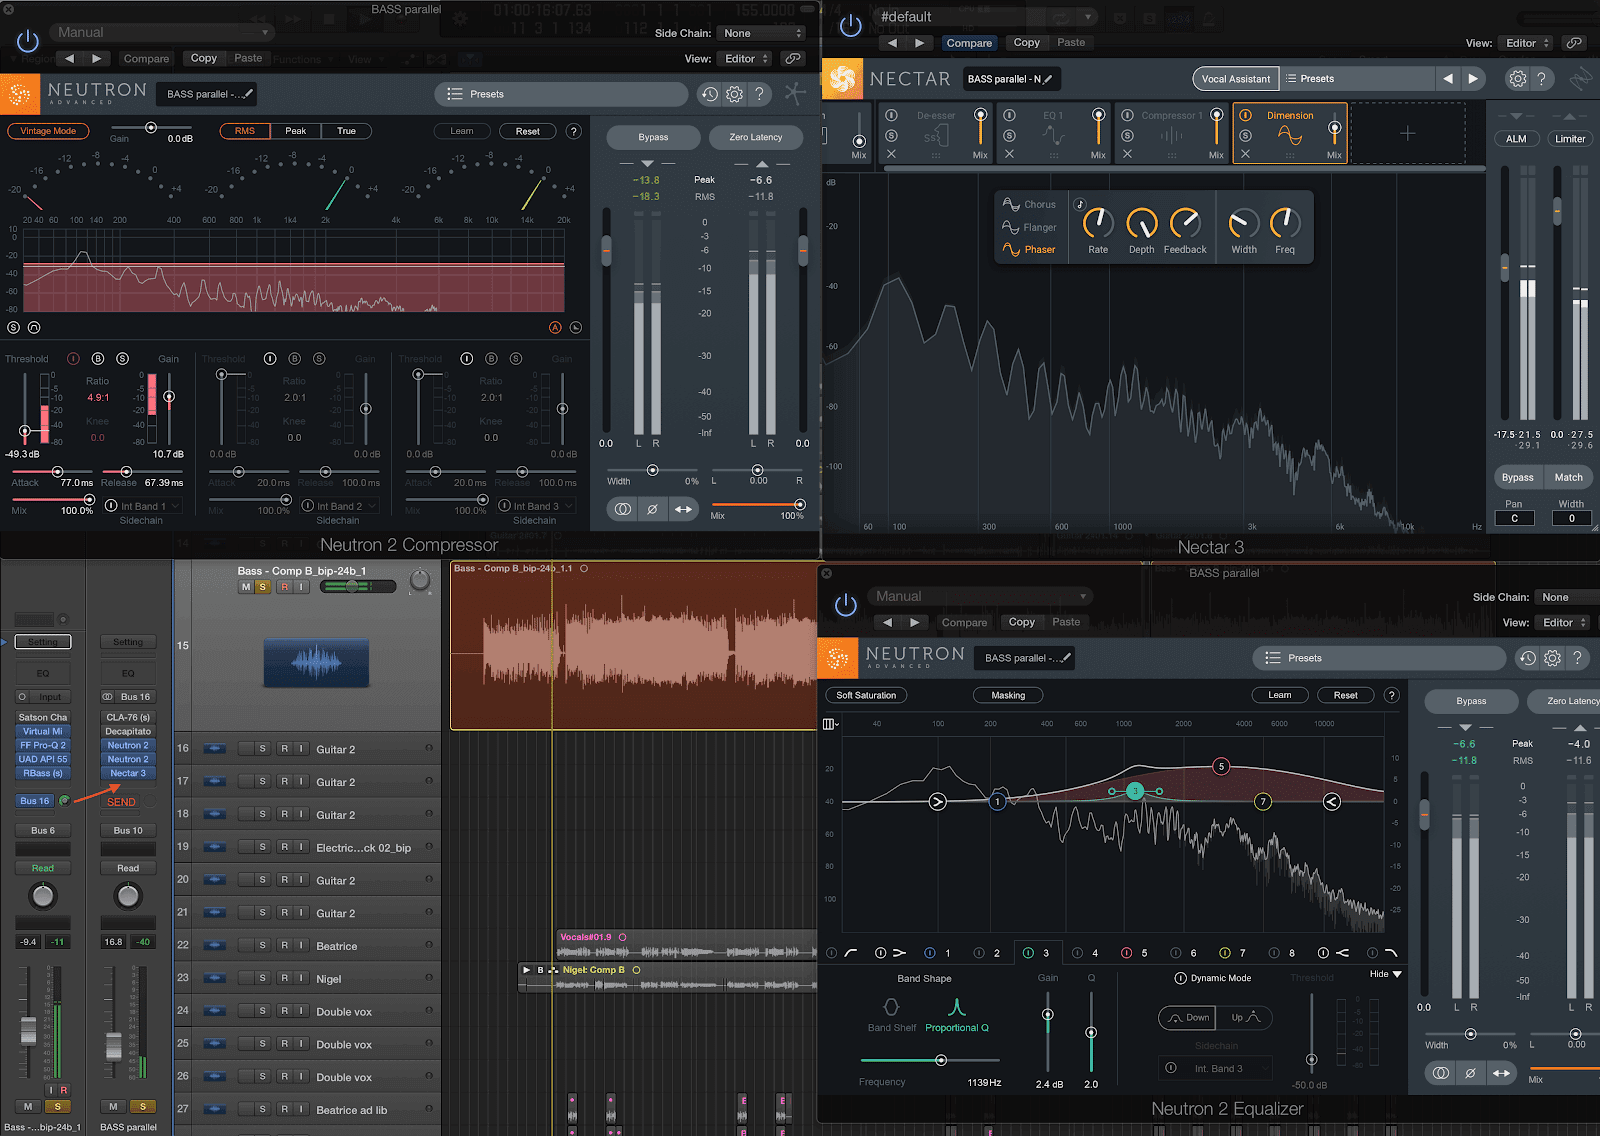
Task: Click EQ node 7 on the curve
Action: pos(1263,802)
